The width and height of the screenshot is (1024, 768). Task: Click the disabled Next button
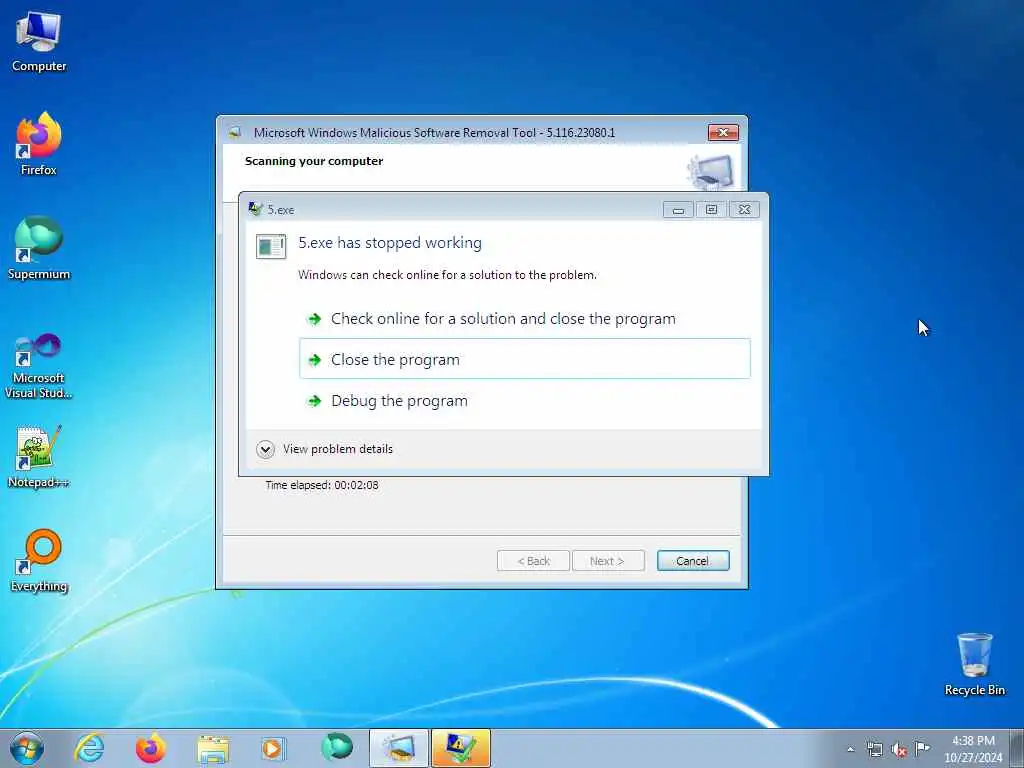[607, 560]
